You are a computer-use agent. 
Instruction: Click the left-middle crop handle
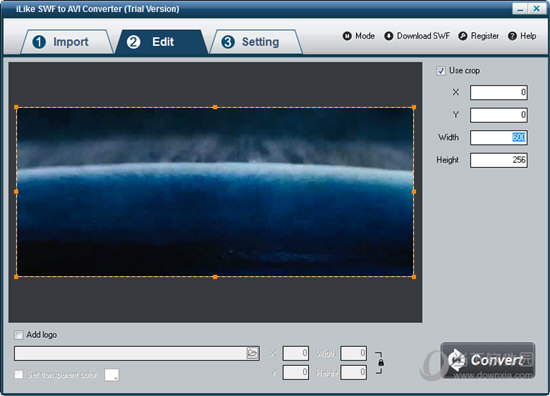click(x=16, y=192)
